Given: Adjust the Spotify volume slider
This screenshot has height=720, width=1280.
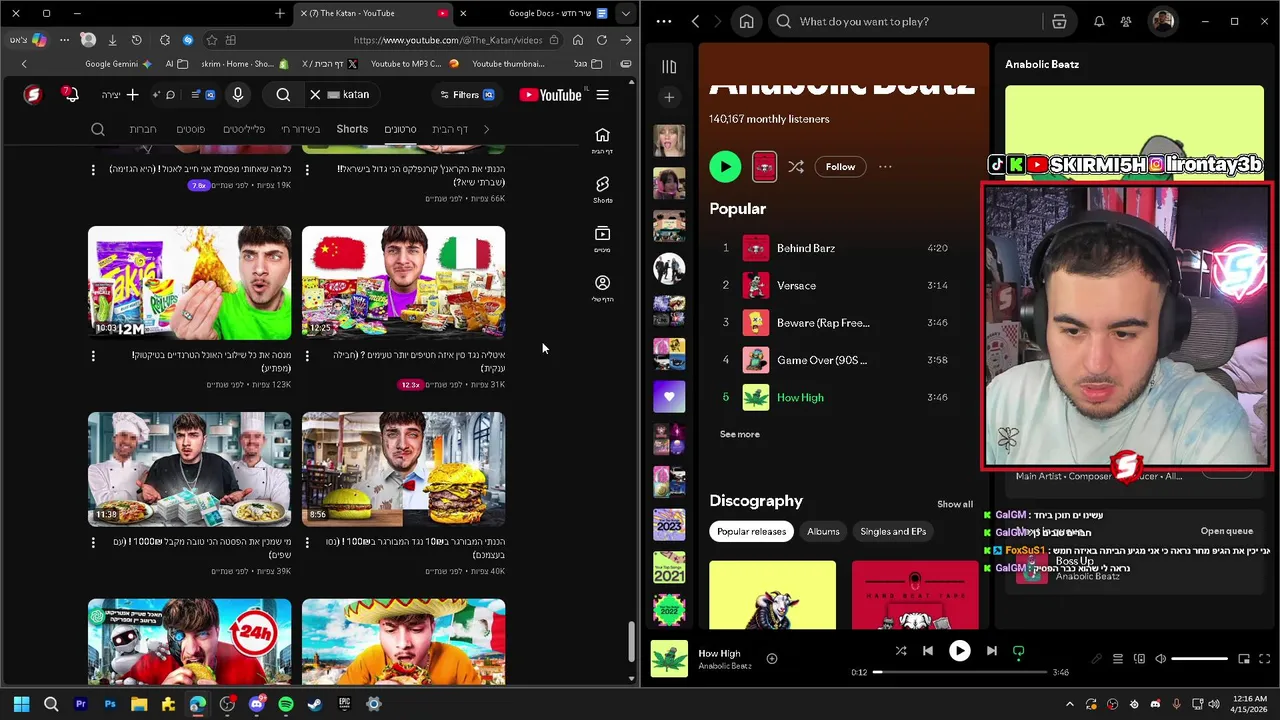Looking at the screenshot, I should (1199, 659).
